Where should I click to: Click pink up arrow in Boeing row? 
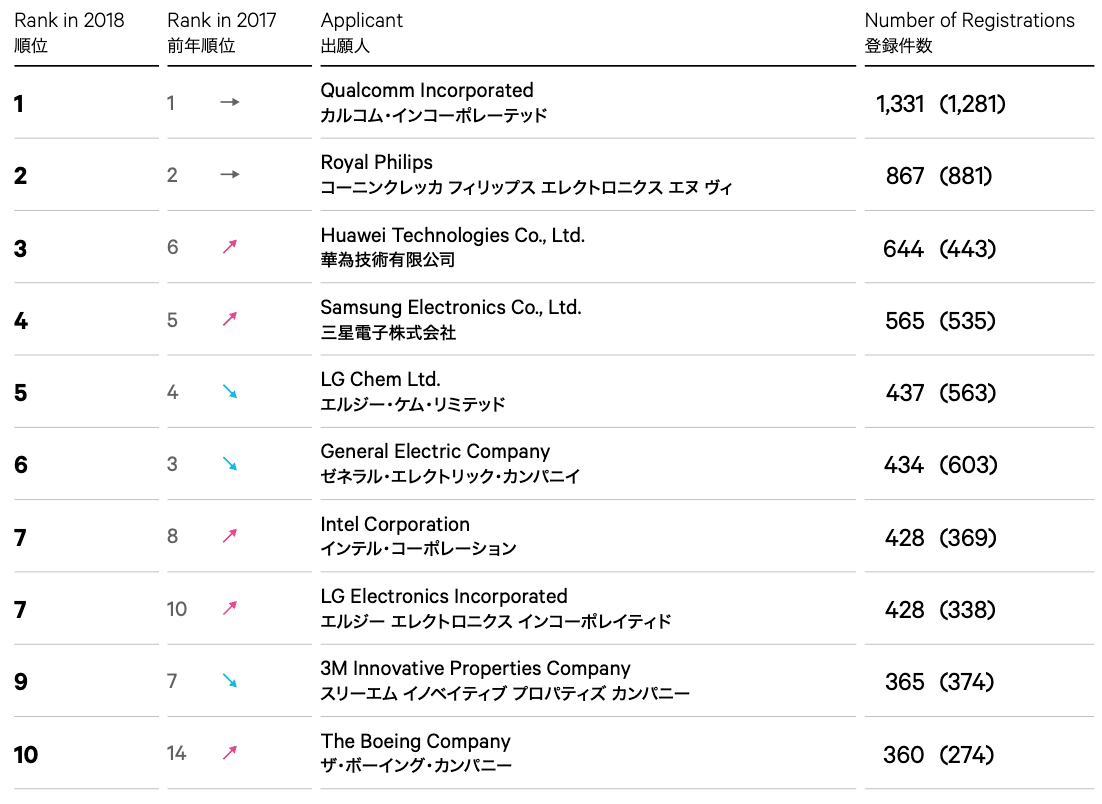pos(230,753)
